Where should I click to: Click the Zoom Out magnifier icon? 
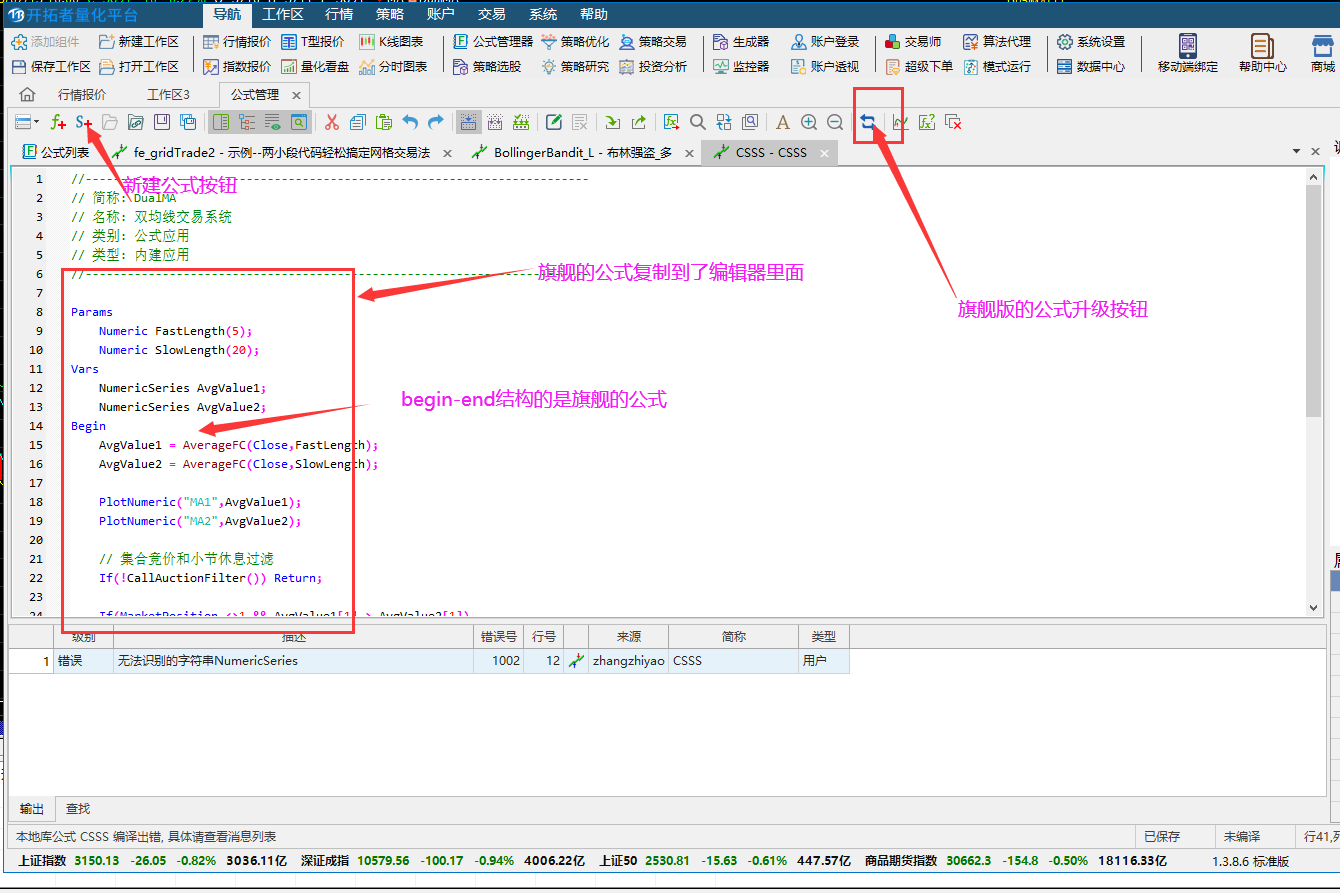[x=835, y=122]
